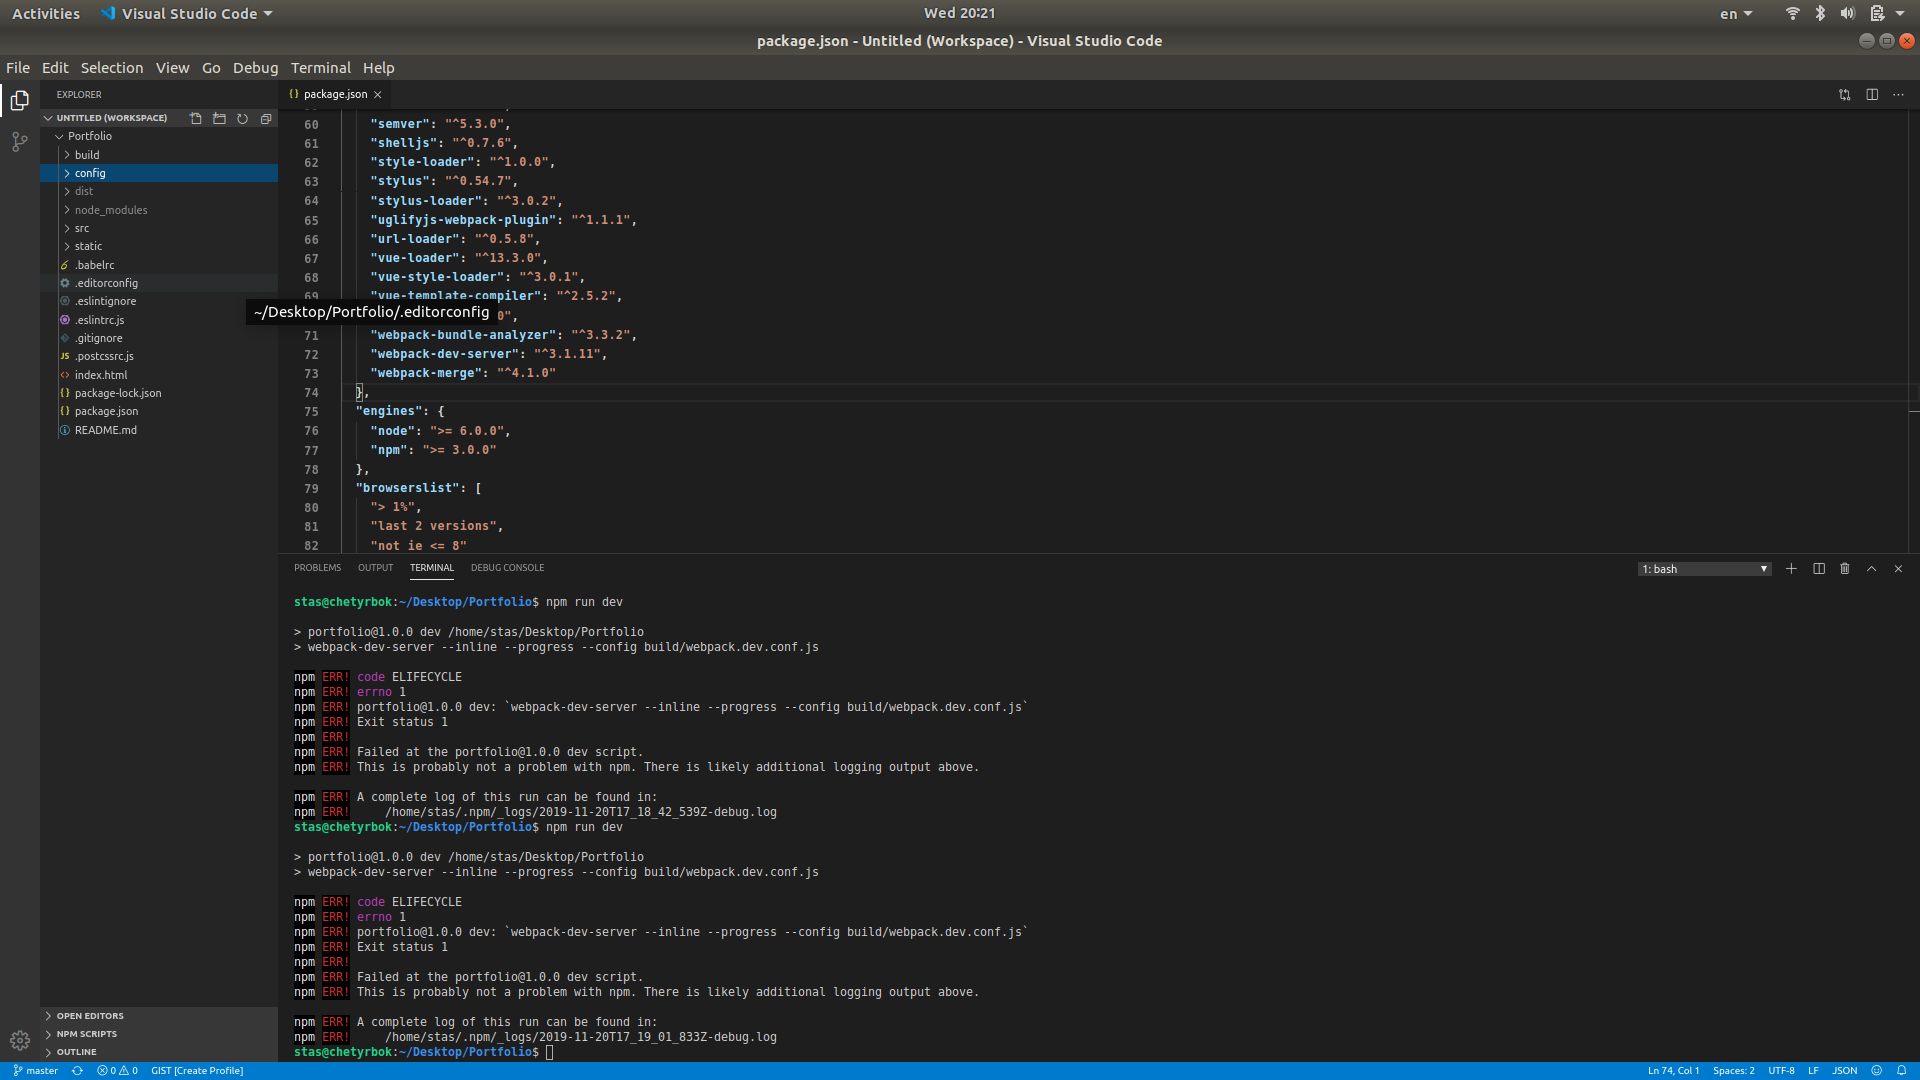The height and width of the screenshot is (1080, 1920).
Task: Expand the node_modules folder
Action: pos(159,210)
